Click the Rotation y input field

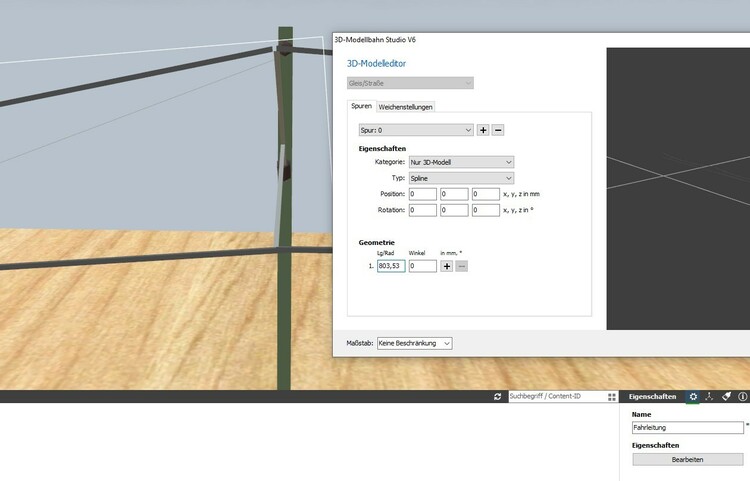pyautogui.click(x=454, y=210)
